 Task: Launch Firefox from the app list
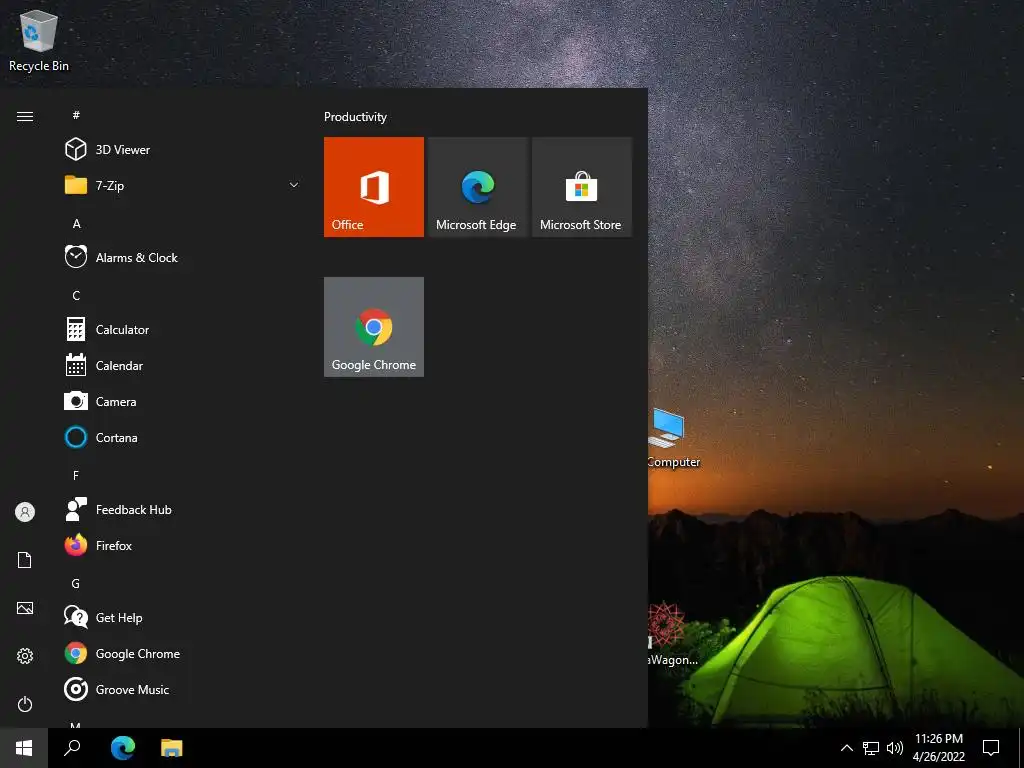182,545
